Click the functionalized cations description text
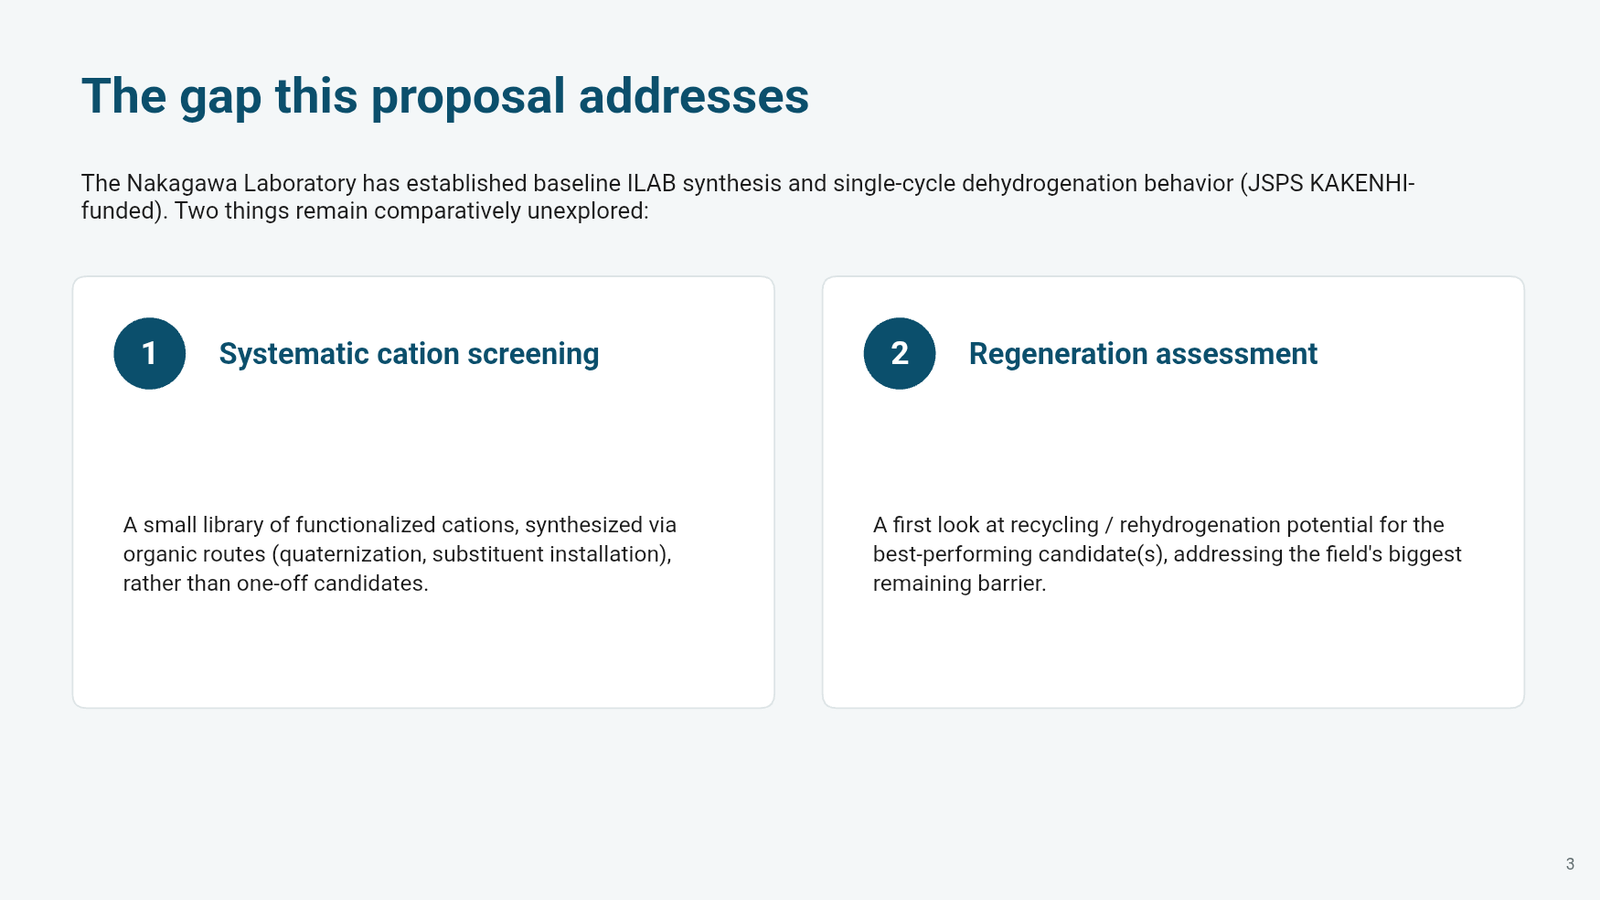 click(400, 554)
